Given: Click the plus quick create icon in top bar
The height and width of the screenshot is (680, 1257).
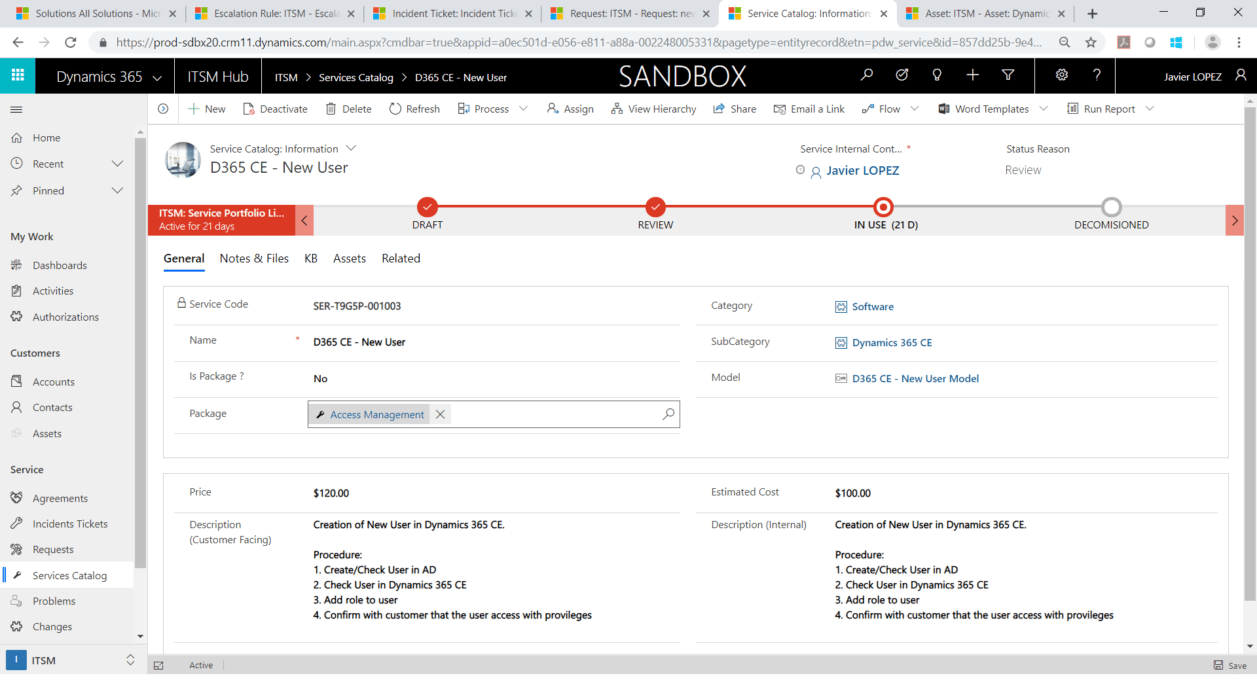Looking at the screenshot, I should 972,76.
